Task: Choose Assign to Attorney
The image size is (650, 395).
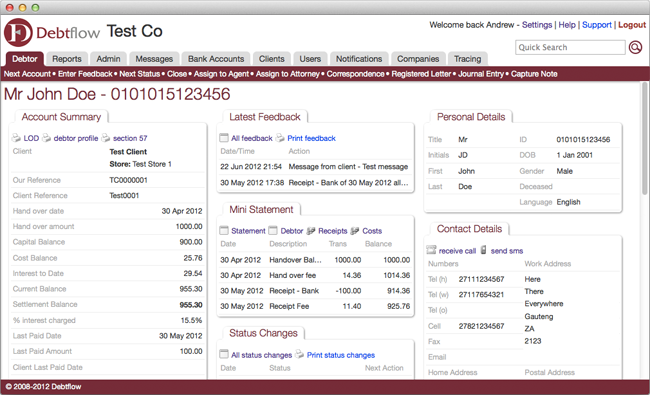Action: pyautogui.click(x=288, y=74)
